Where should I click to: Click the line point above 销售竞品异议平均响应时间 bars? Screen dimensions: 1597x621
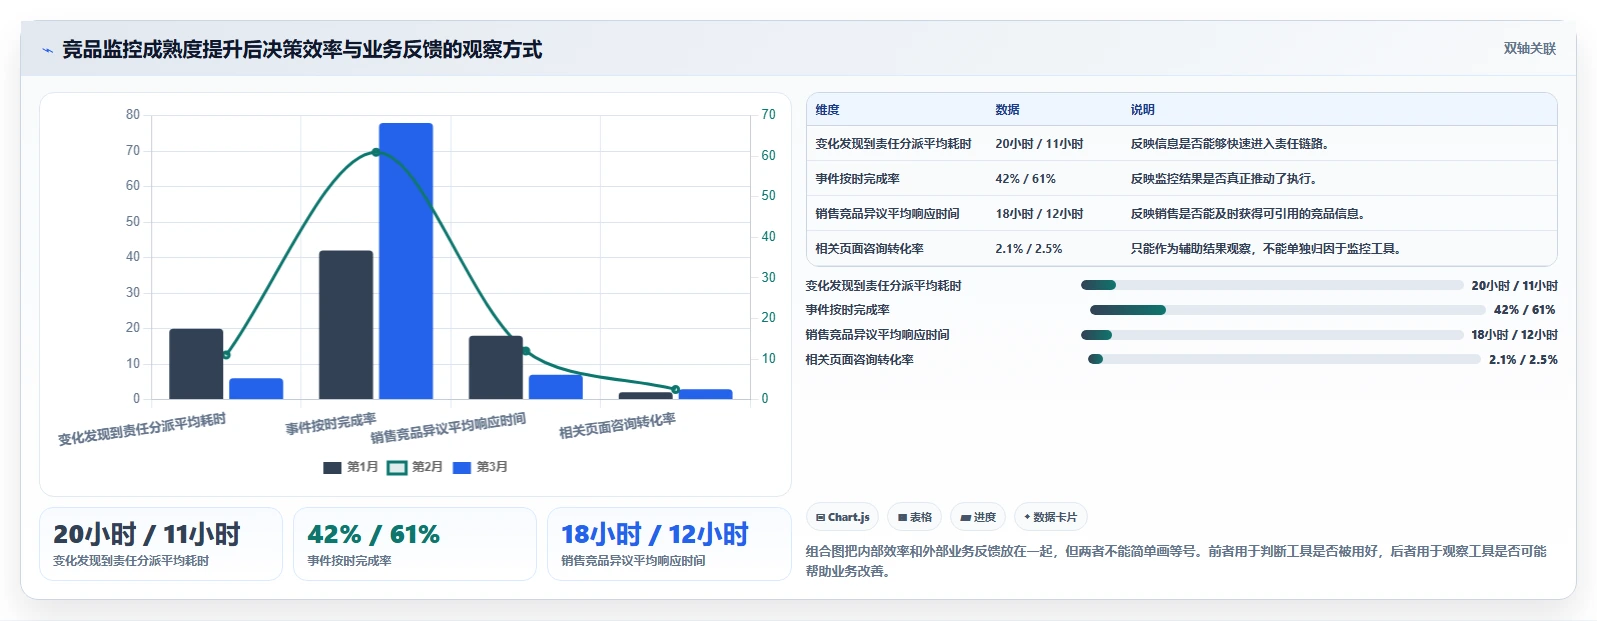(x=526, y=351)
